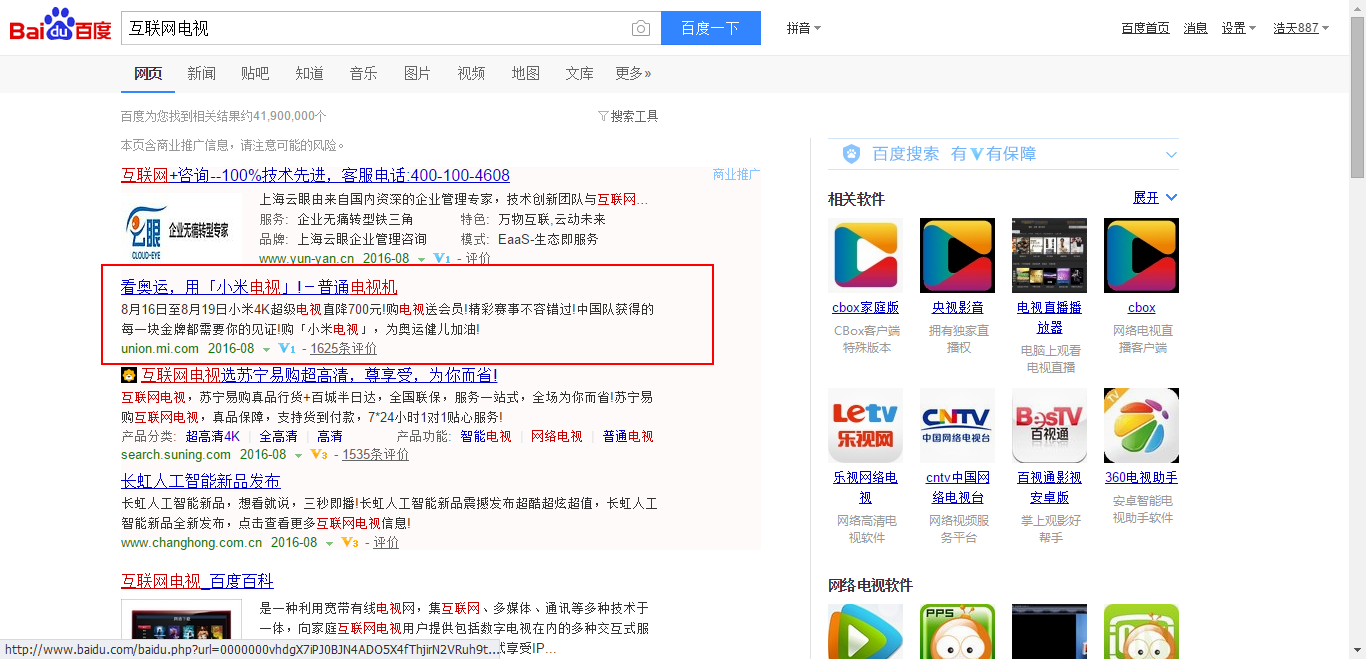Select the 超高清4K product category
1366x659 pixels.
coord(212,437)
